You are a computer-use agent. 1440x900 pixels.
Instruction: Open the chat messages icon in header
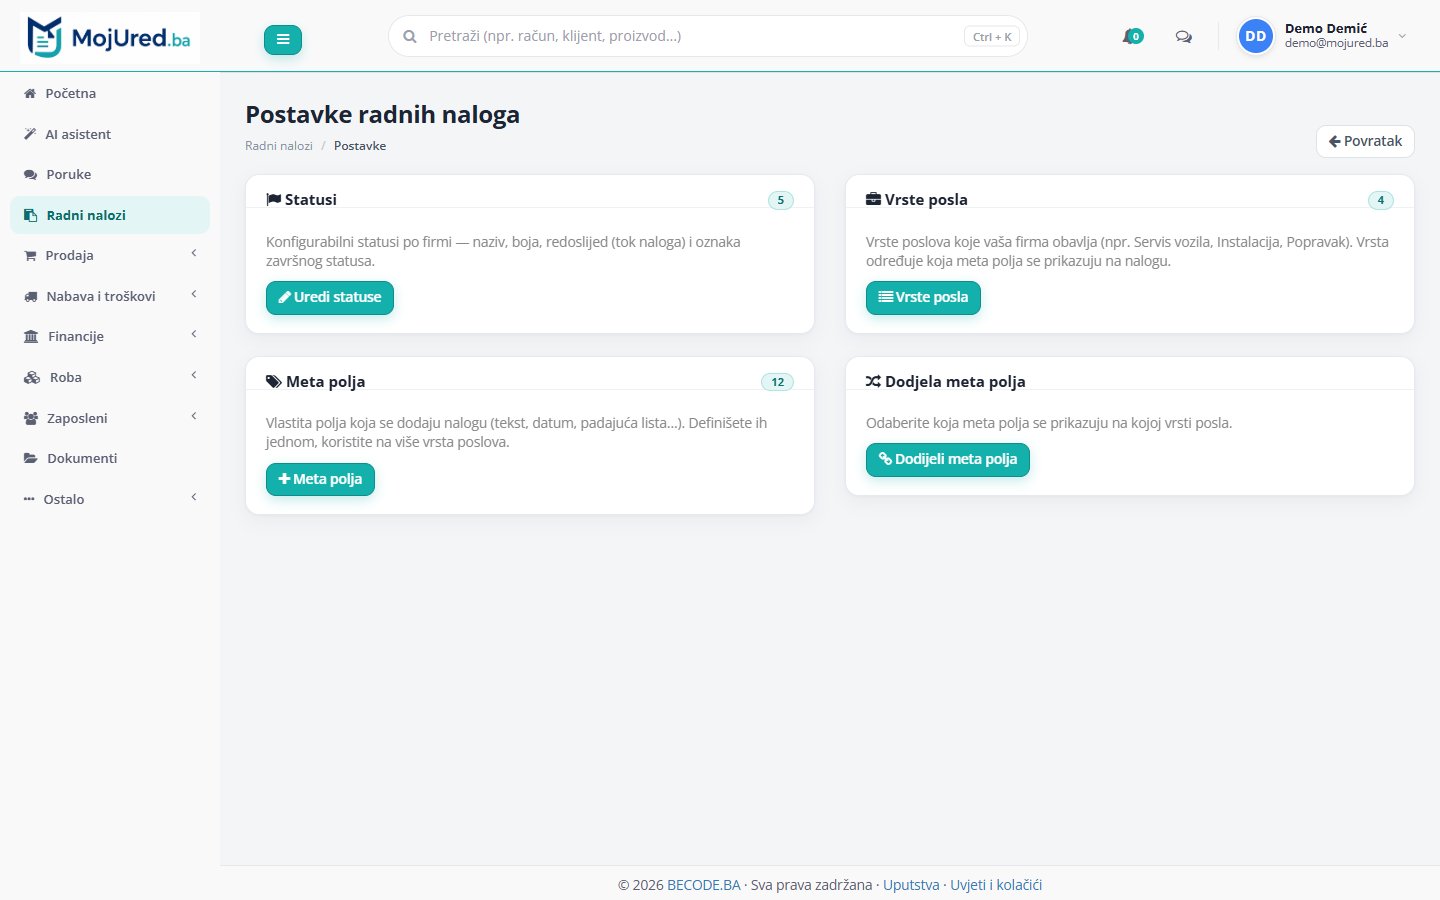[x=1184, y=37]
